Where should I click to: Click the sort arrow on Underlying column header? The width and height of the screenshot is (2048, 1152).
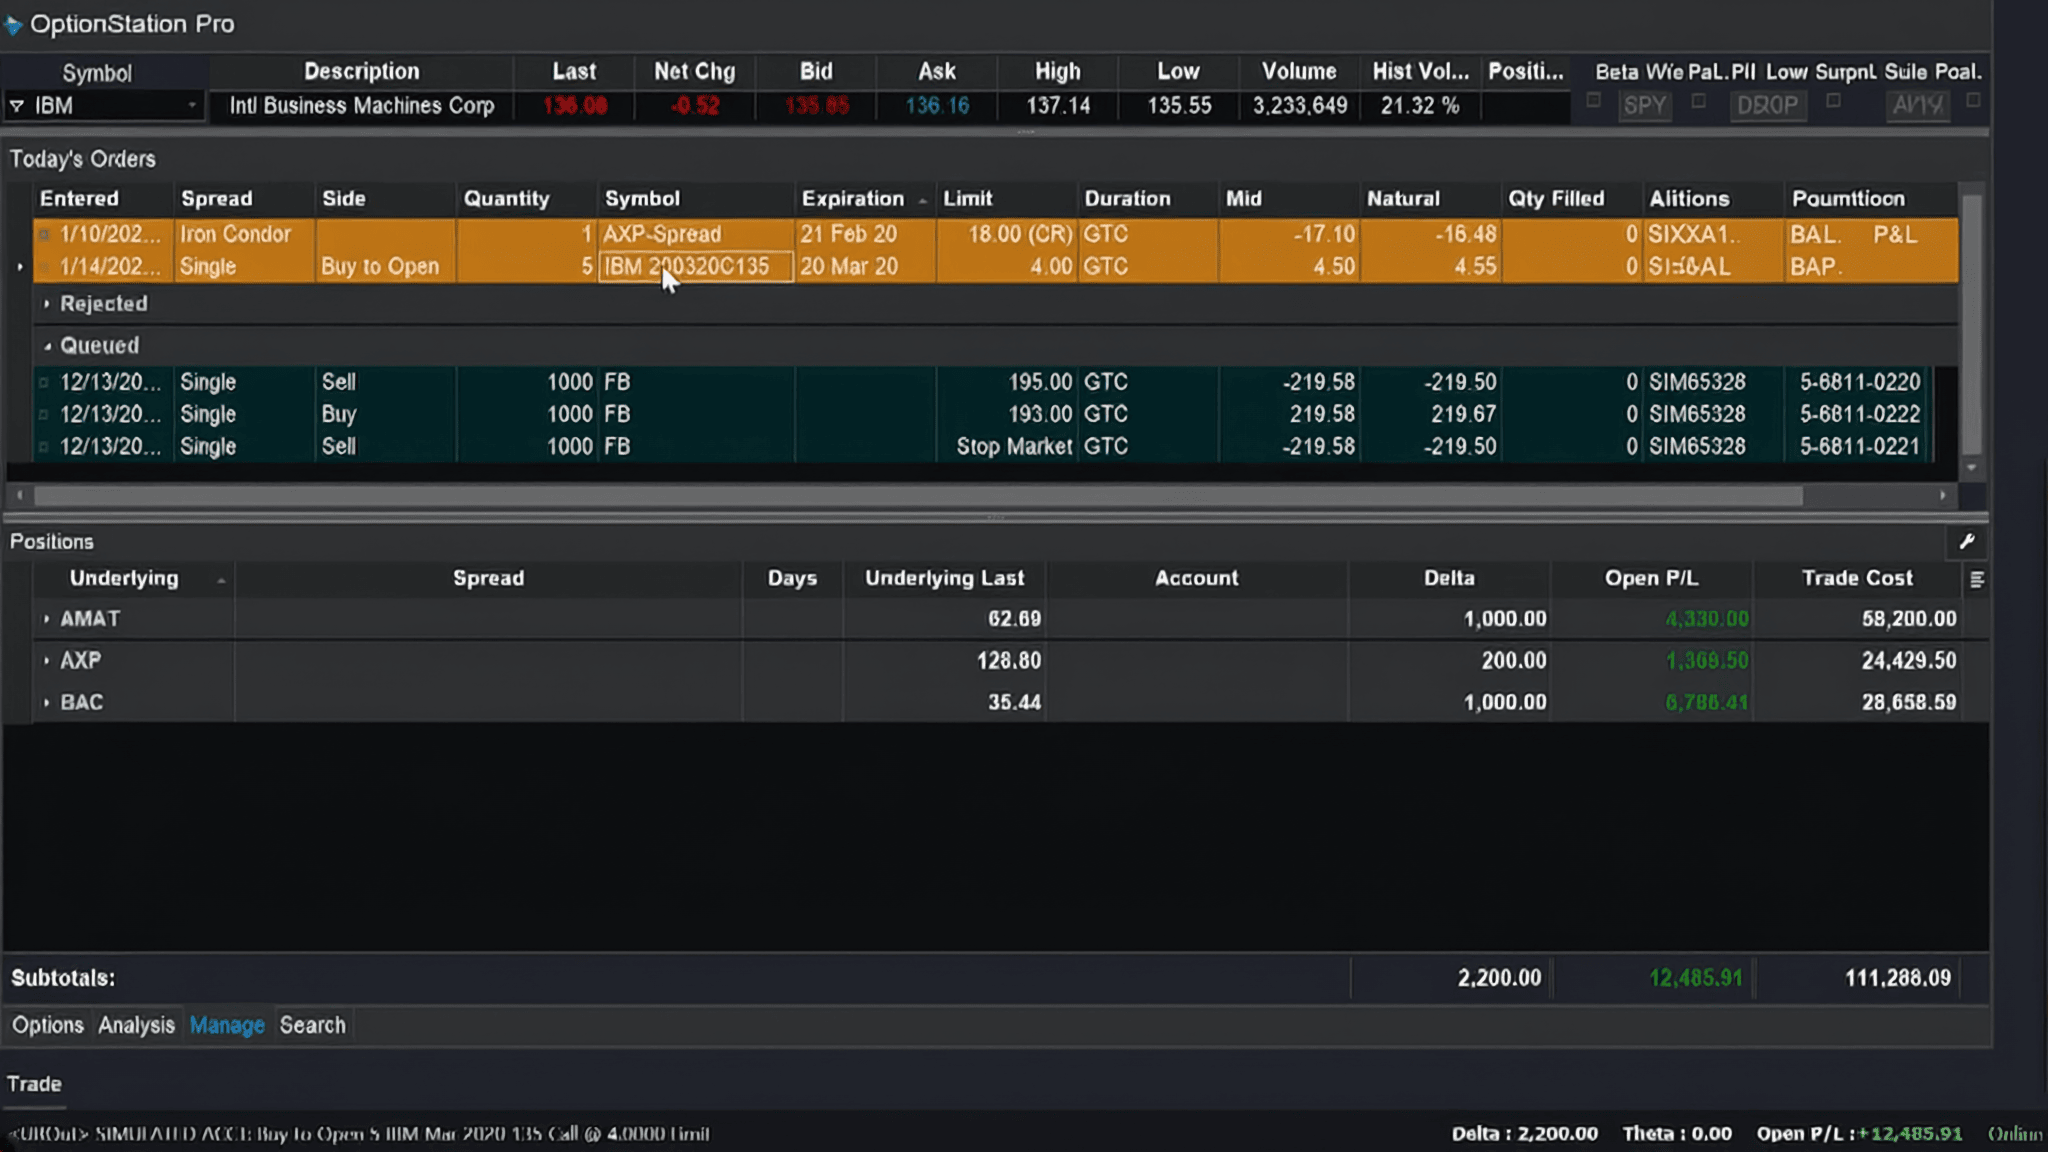point(221,580)
